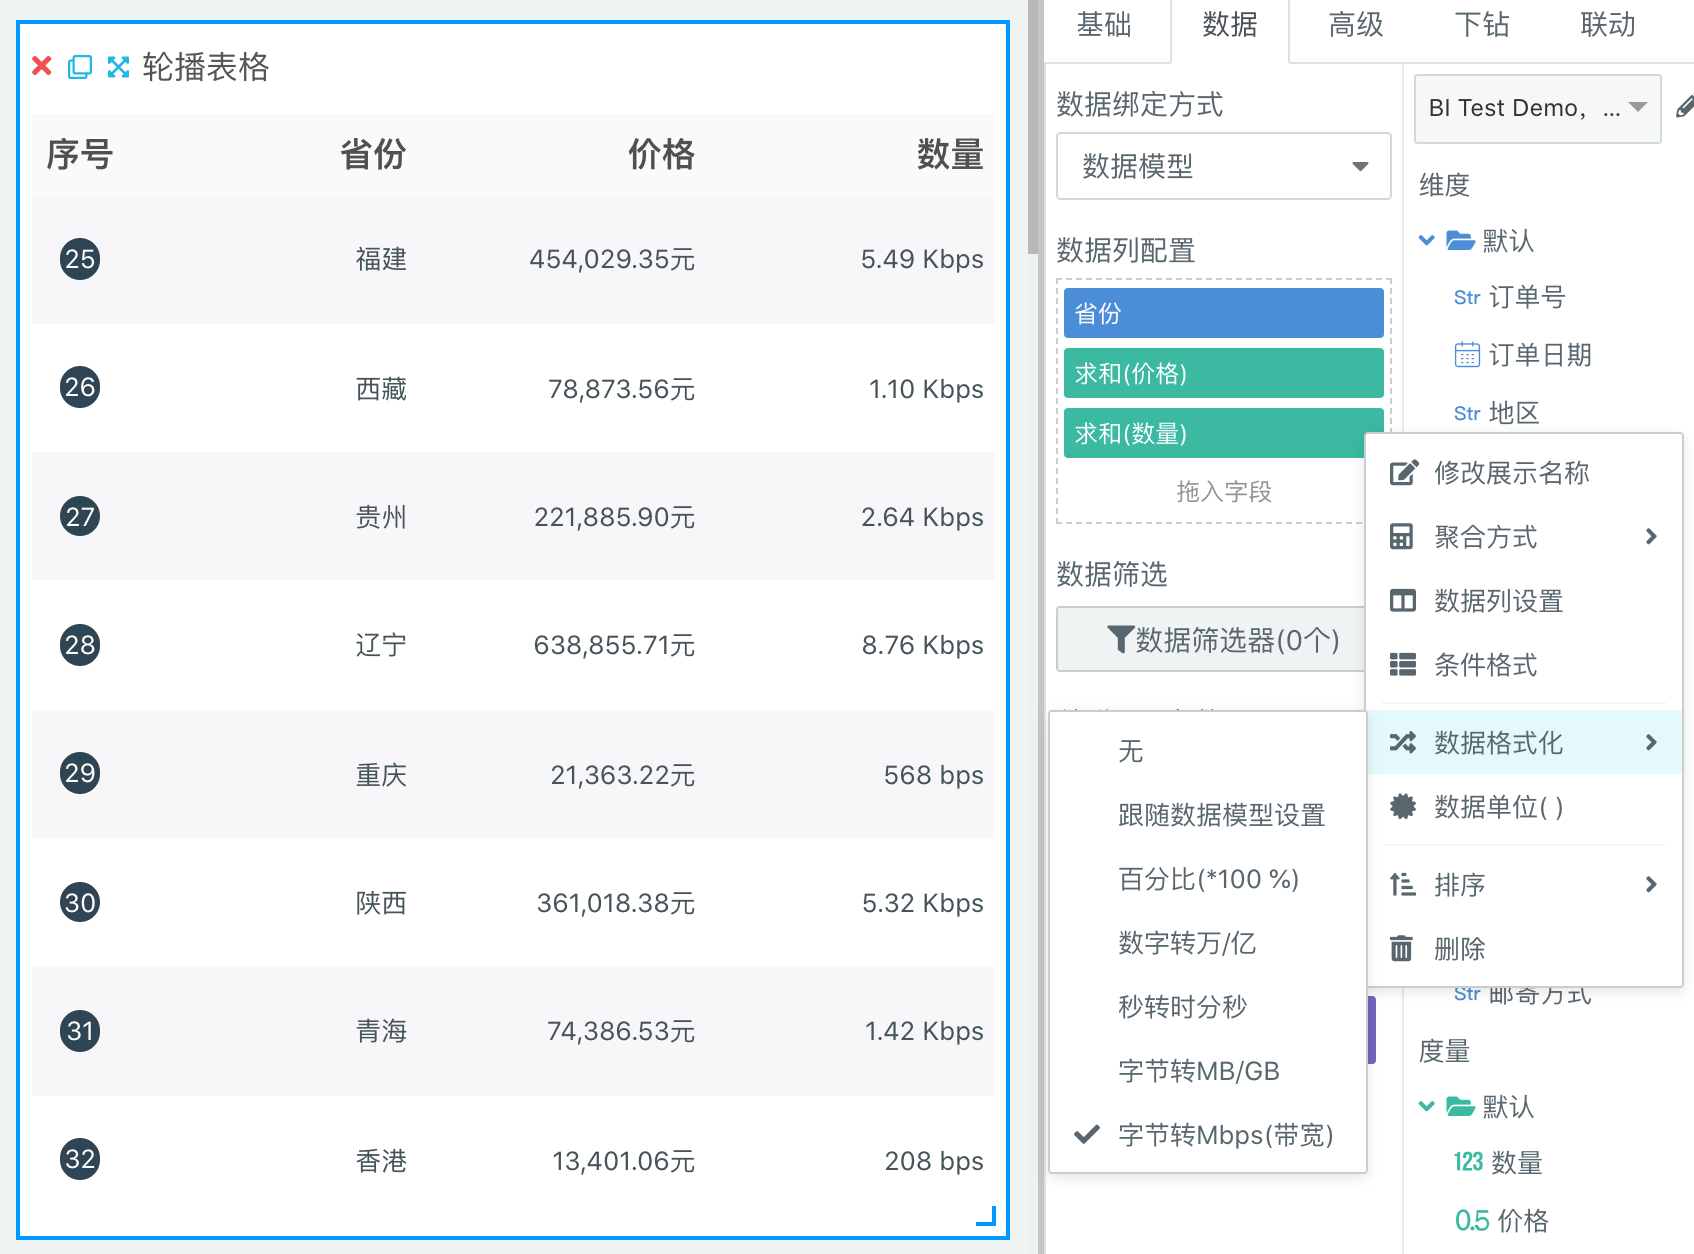Click the red X delete widget icon
This screenshot has height=1254, width=1694.
point(42,67)
